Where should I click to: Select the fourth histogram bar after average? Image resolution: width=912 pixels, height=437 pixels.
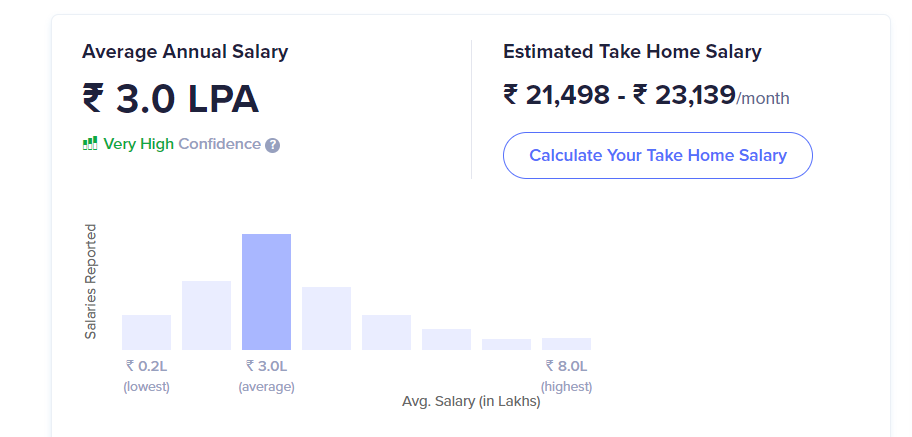pyautogui.click(x=326, y=318)
